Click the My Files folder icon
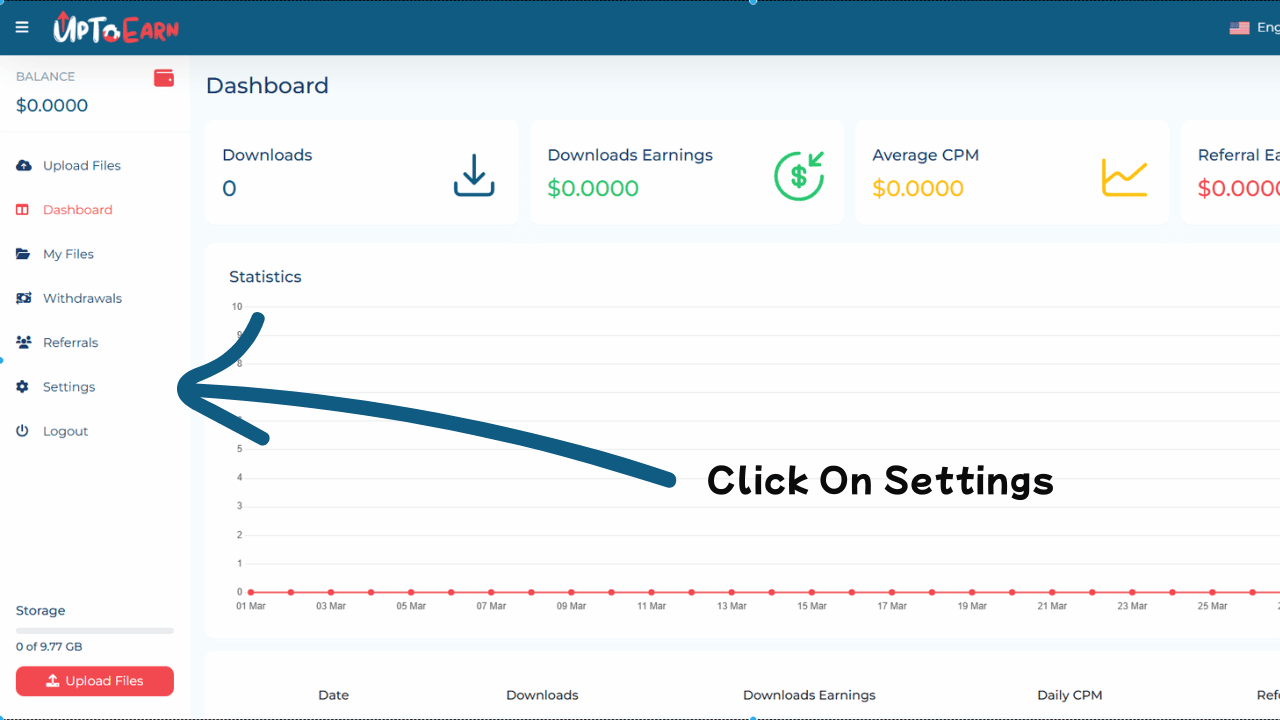Screen dimensions: 1280x720 [24, 254]
